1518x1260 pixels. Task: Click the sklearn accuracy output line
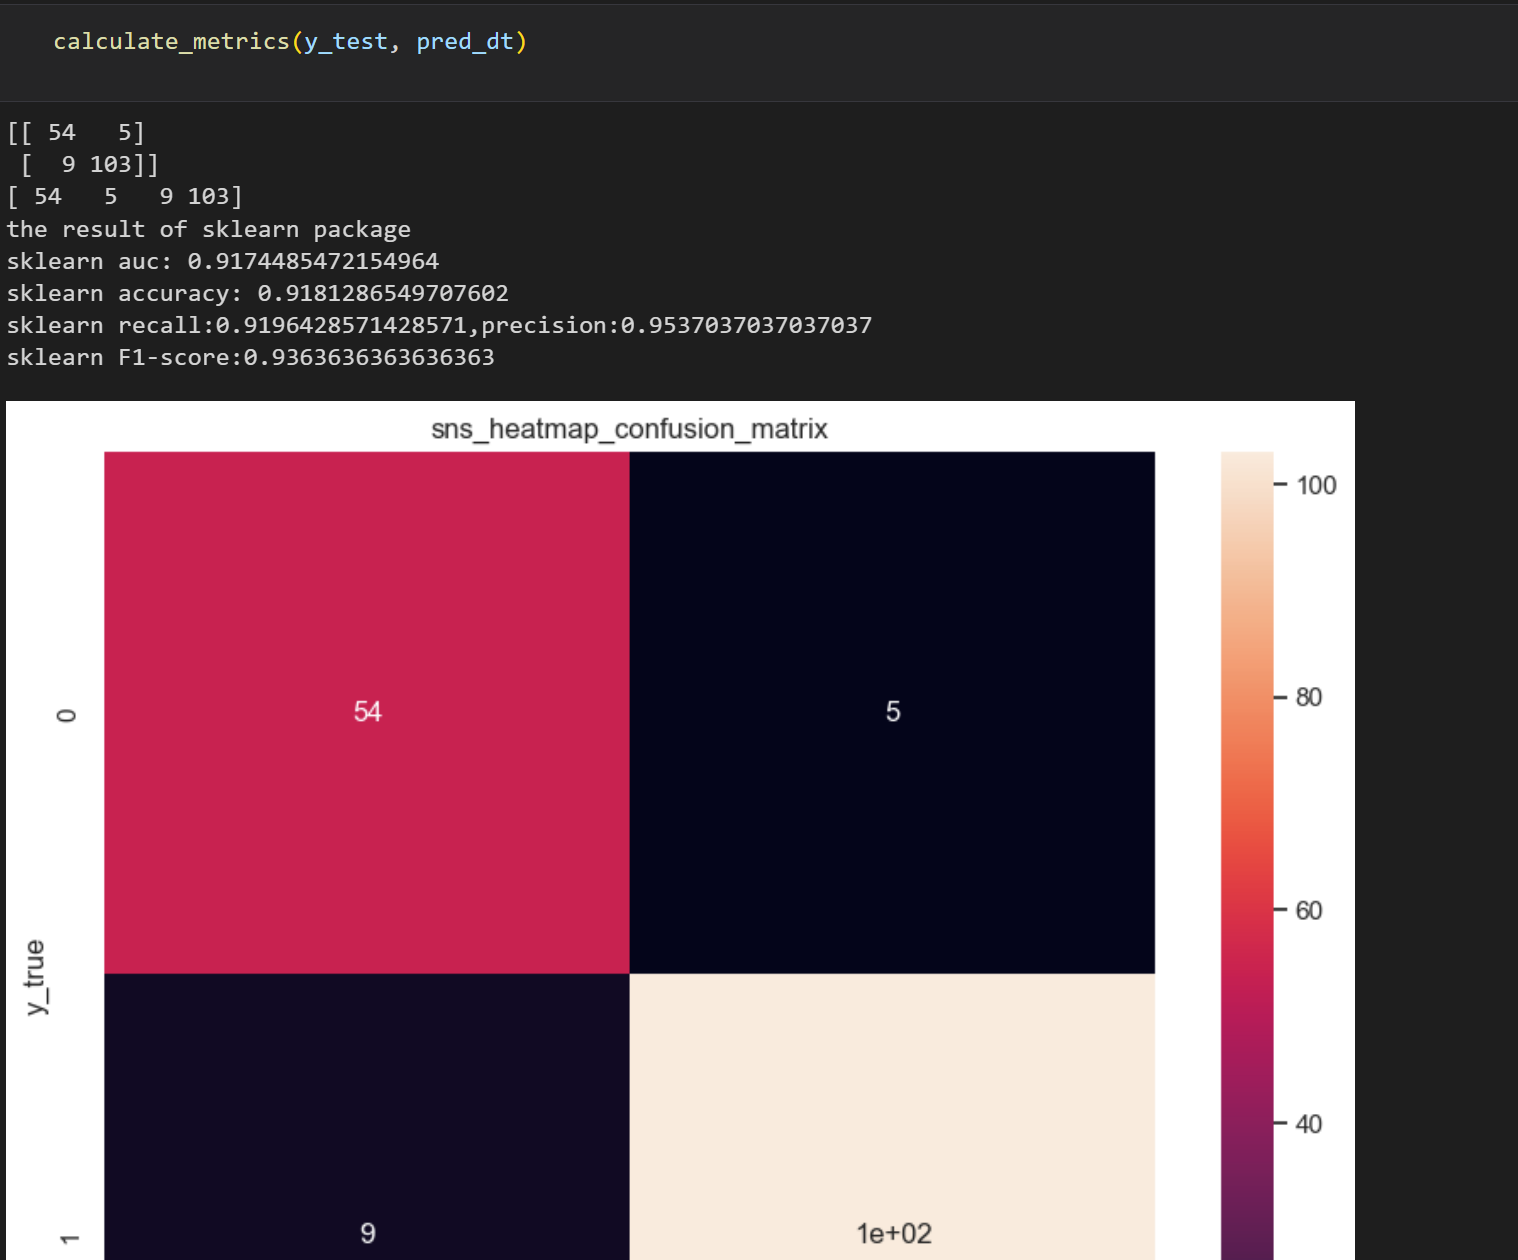coord(257,293)
